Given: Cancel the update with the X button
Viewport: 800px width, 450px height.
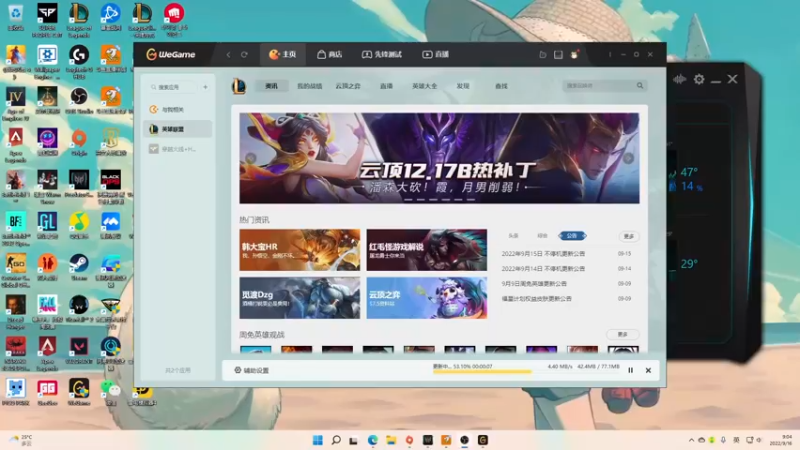Looking at the screenshot, I should click(648, 370).
